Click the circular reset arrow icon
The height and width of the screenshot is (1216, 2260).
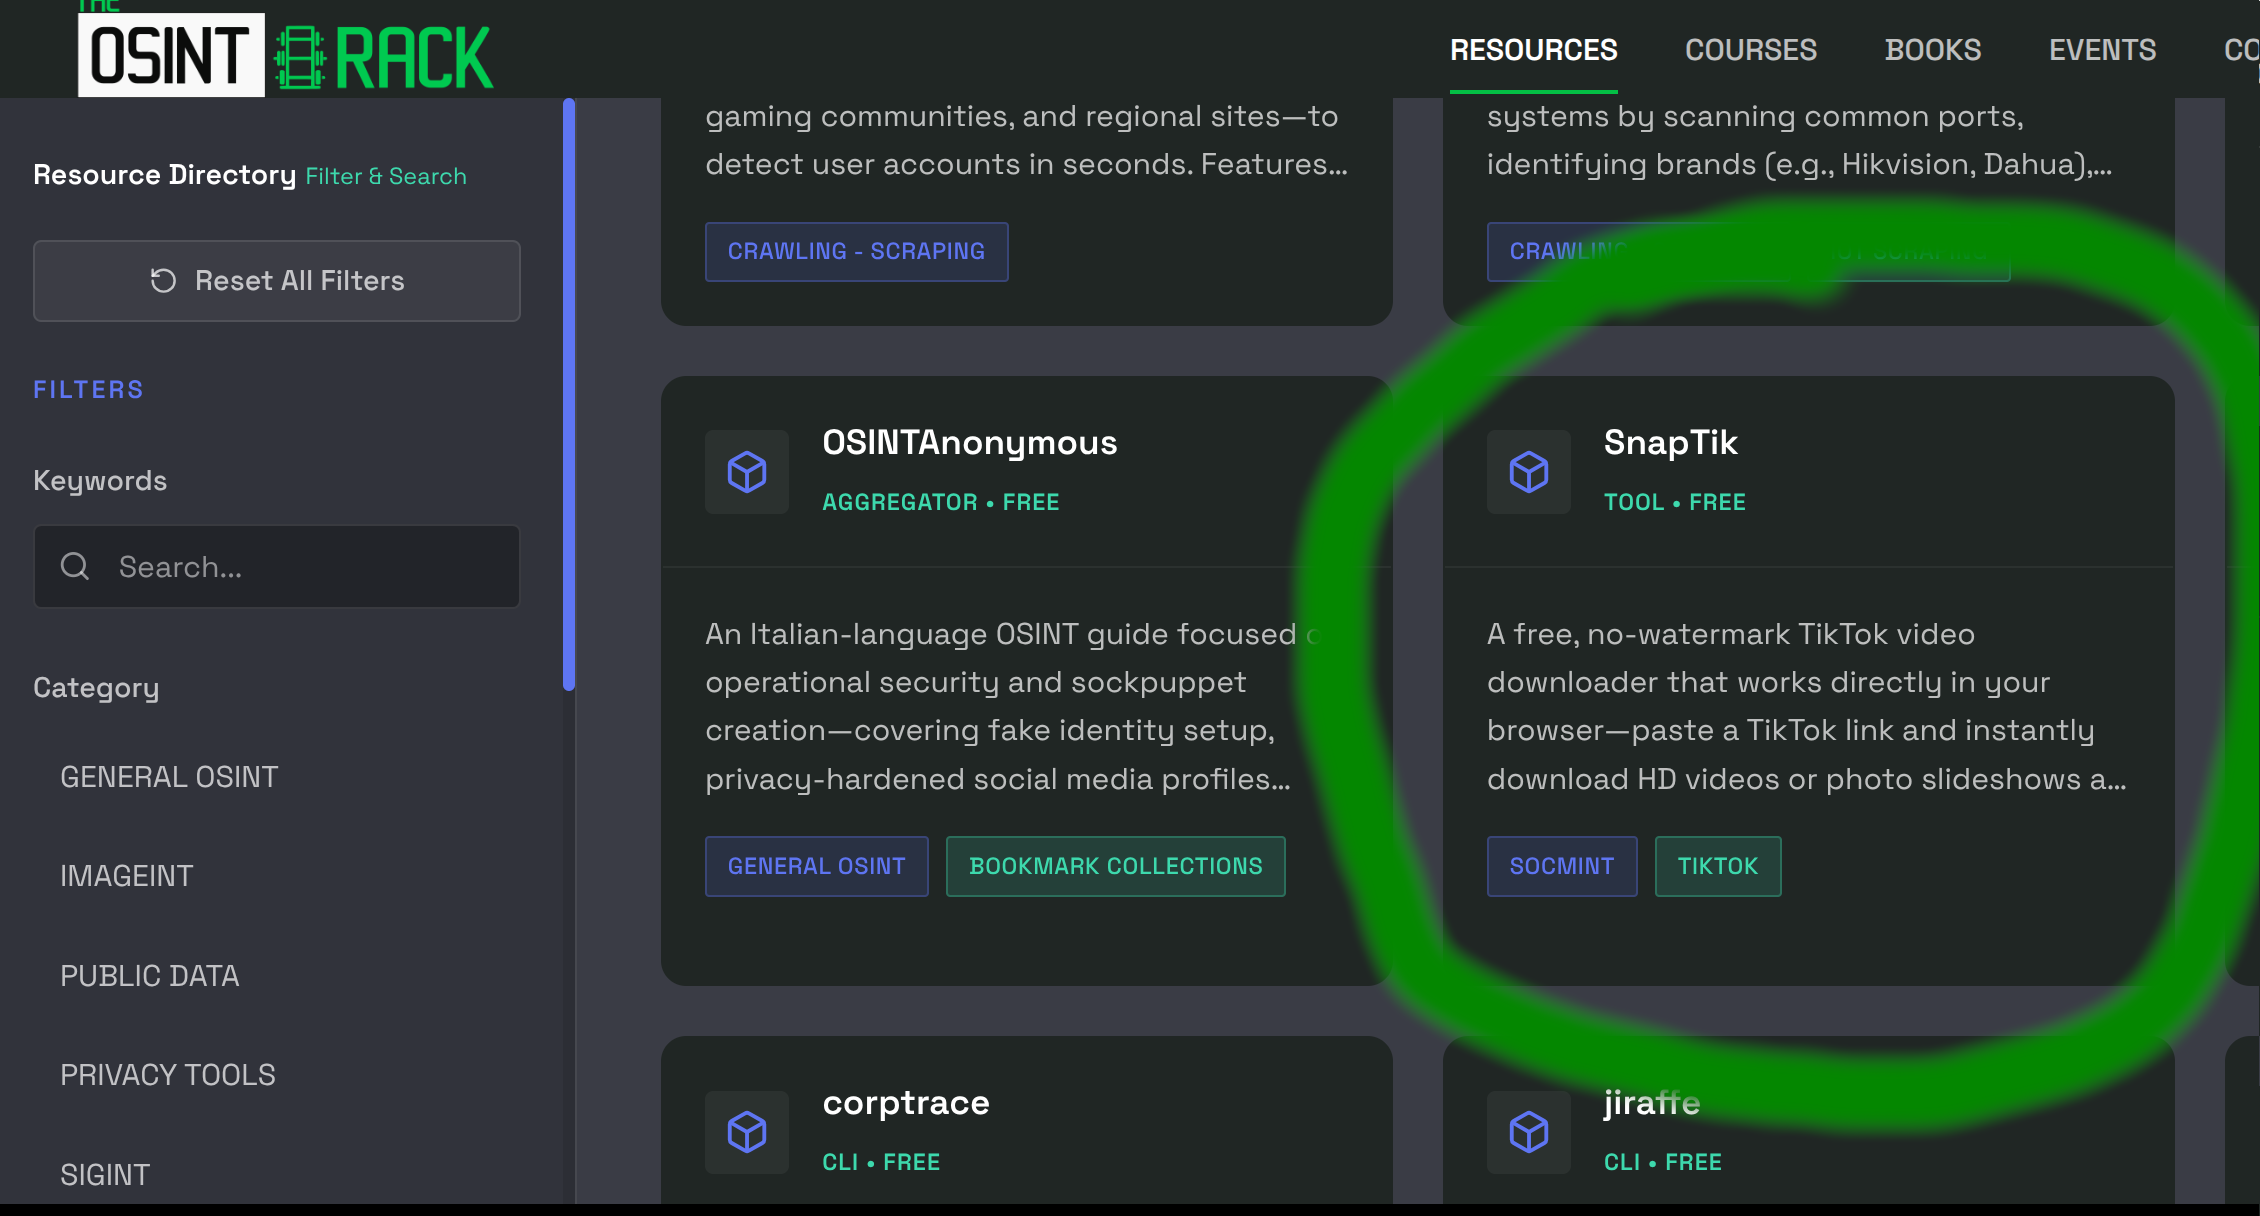pyautogui.click(x=163, y=281)
